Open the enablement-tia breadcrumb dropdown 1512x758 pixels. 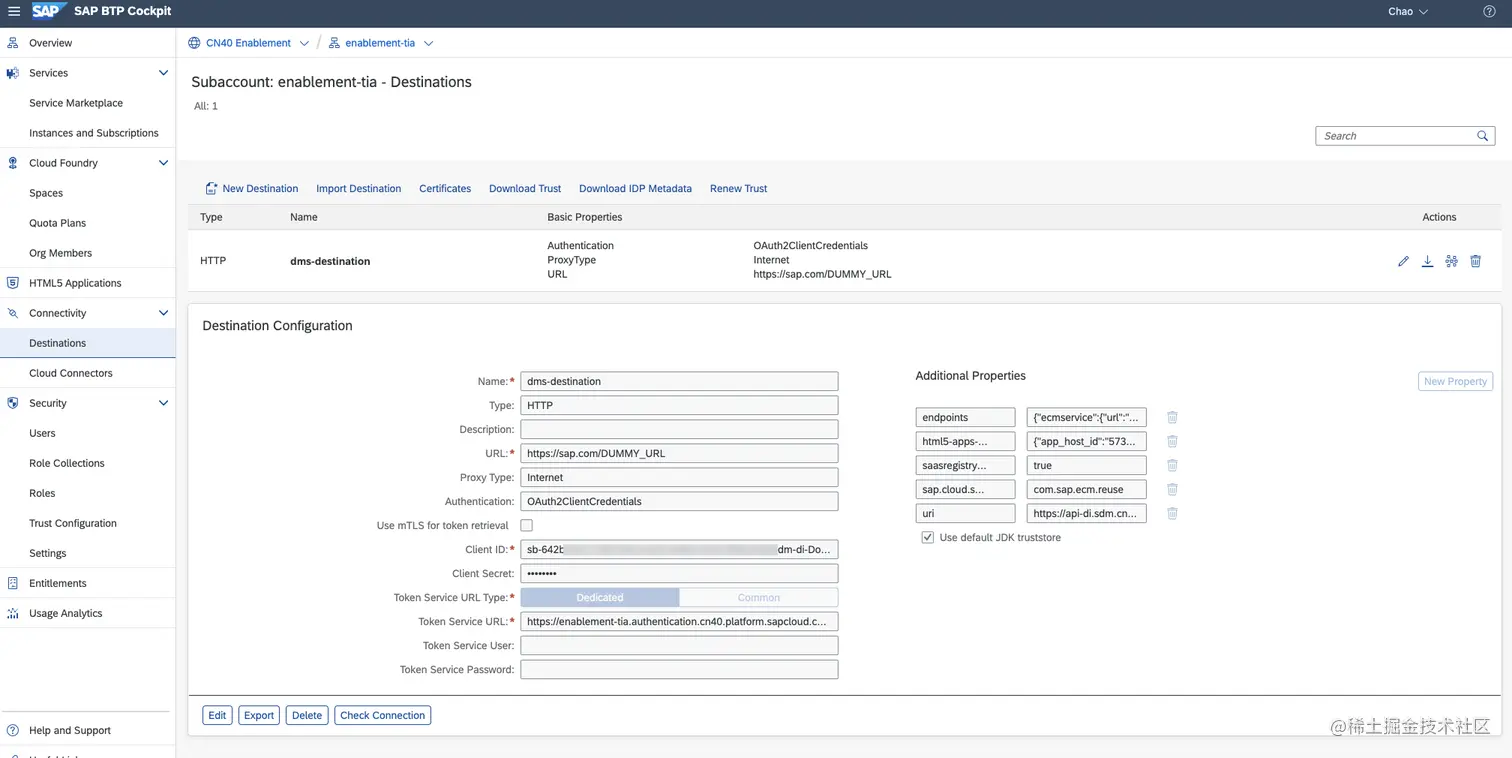click(x=428, y=43)
